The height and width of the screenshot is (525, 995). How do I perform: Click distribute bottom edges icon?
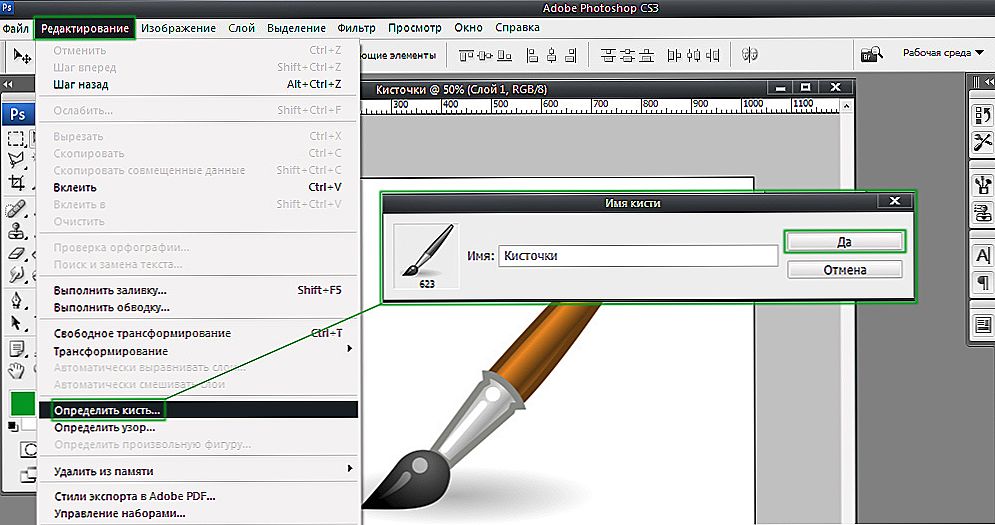coord(646,56)
